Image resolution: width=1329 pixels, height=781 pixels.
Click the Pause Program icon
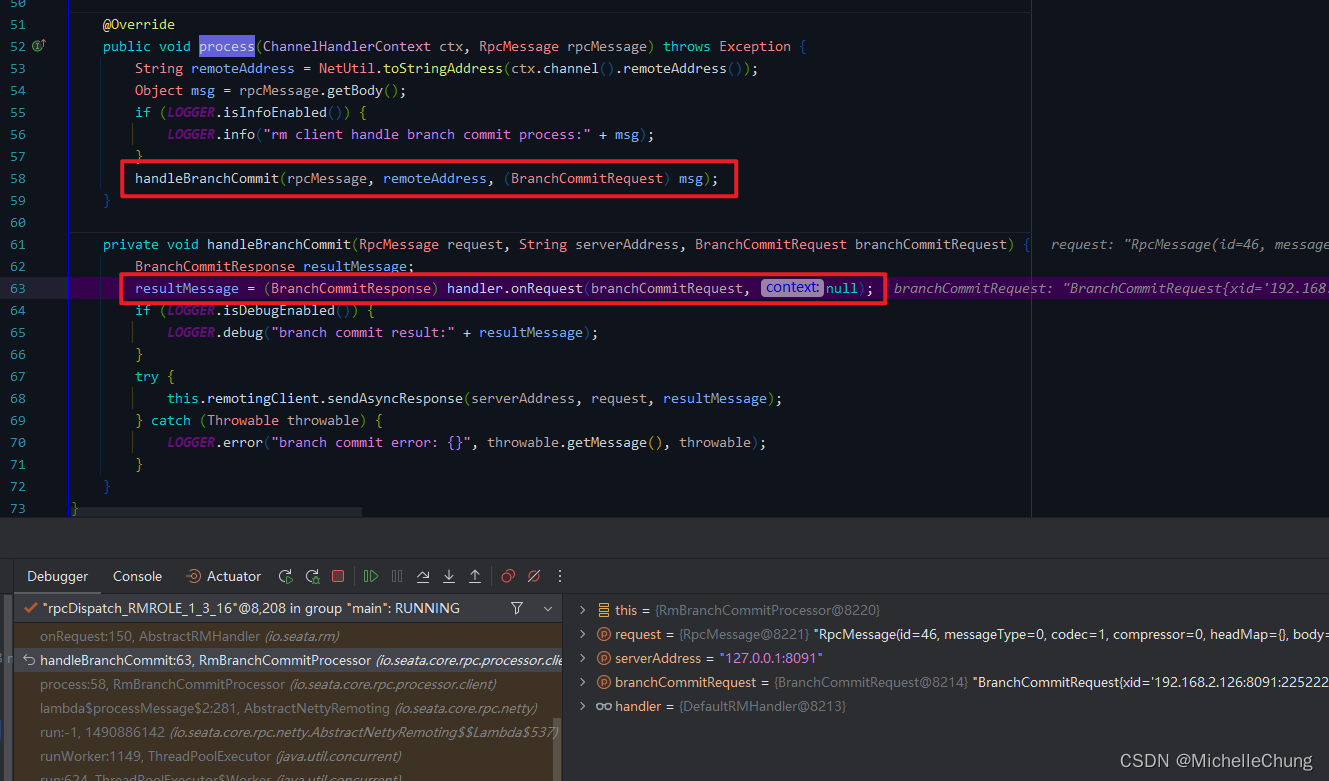(397, 576)
